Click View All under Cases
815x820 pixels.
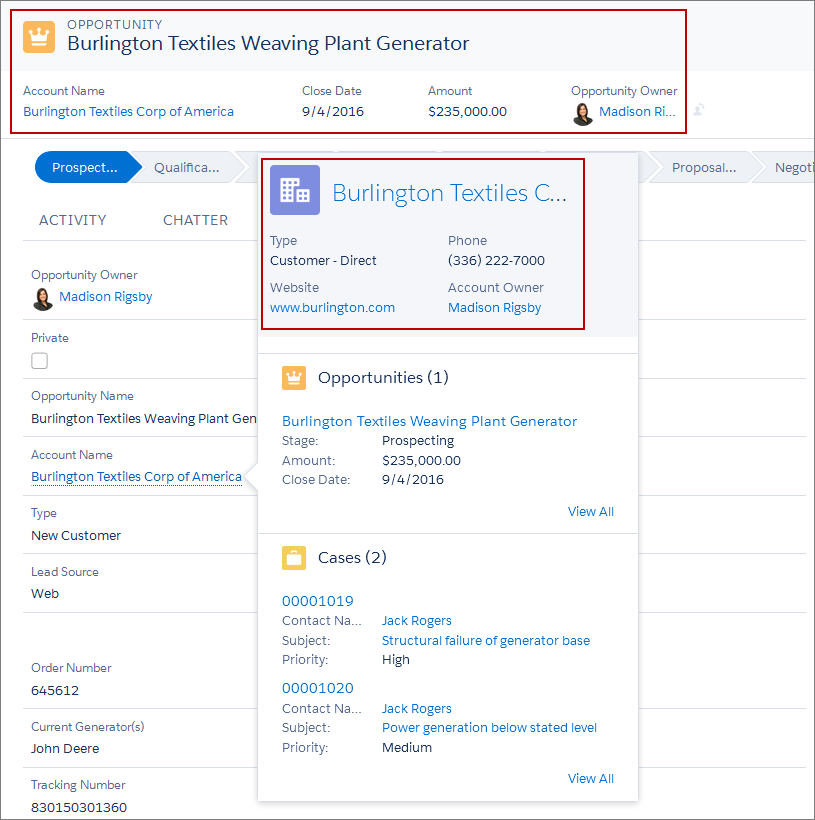point(590,778)
